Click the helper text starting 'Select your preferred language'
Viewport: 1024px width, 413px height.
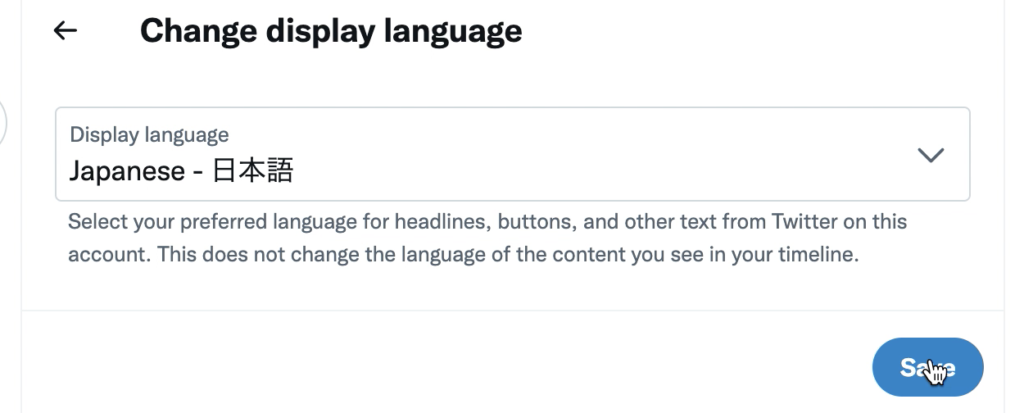click(487, 222)
